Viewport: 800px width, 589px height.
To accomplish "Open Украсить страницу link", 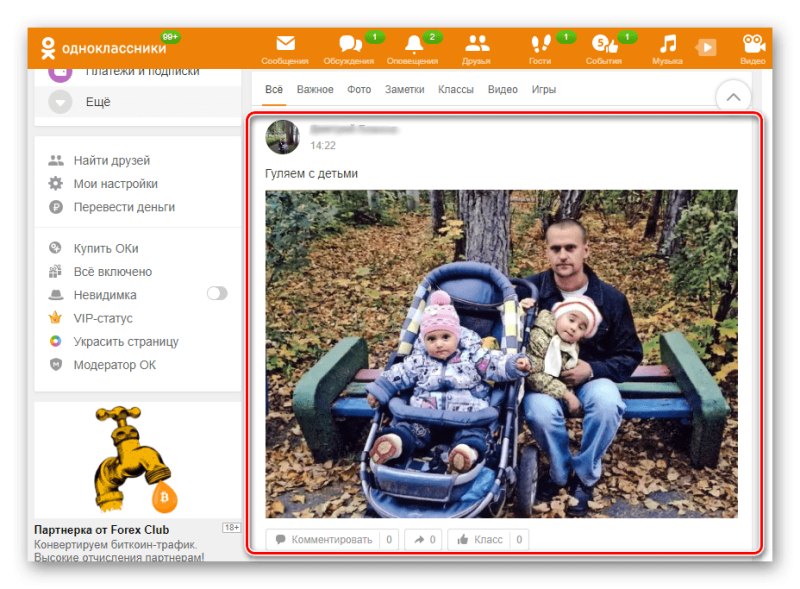I will pyautogui.click(x=126, y=341).
